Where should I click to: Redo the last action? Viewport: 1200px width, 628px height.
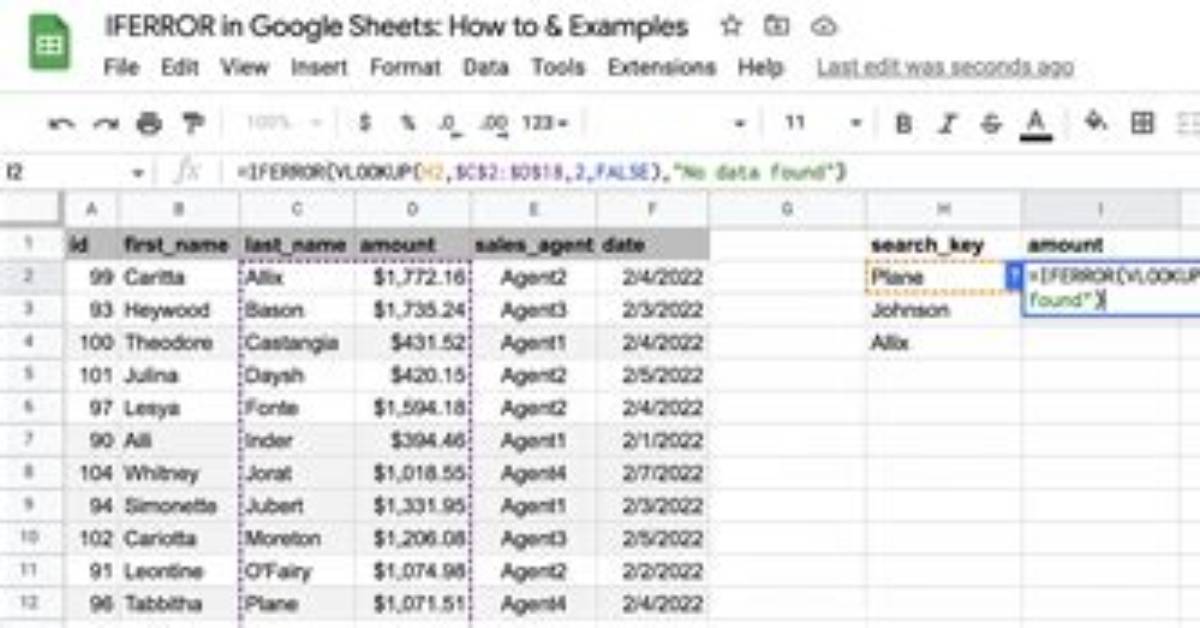tap(105, 123)
